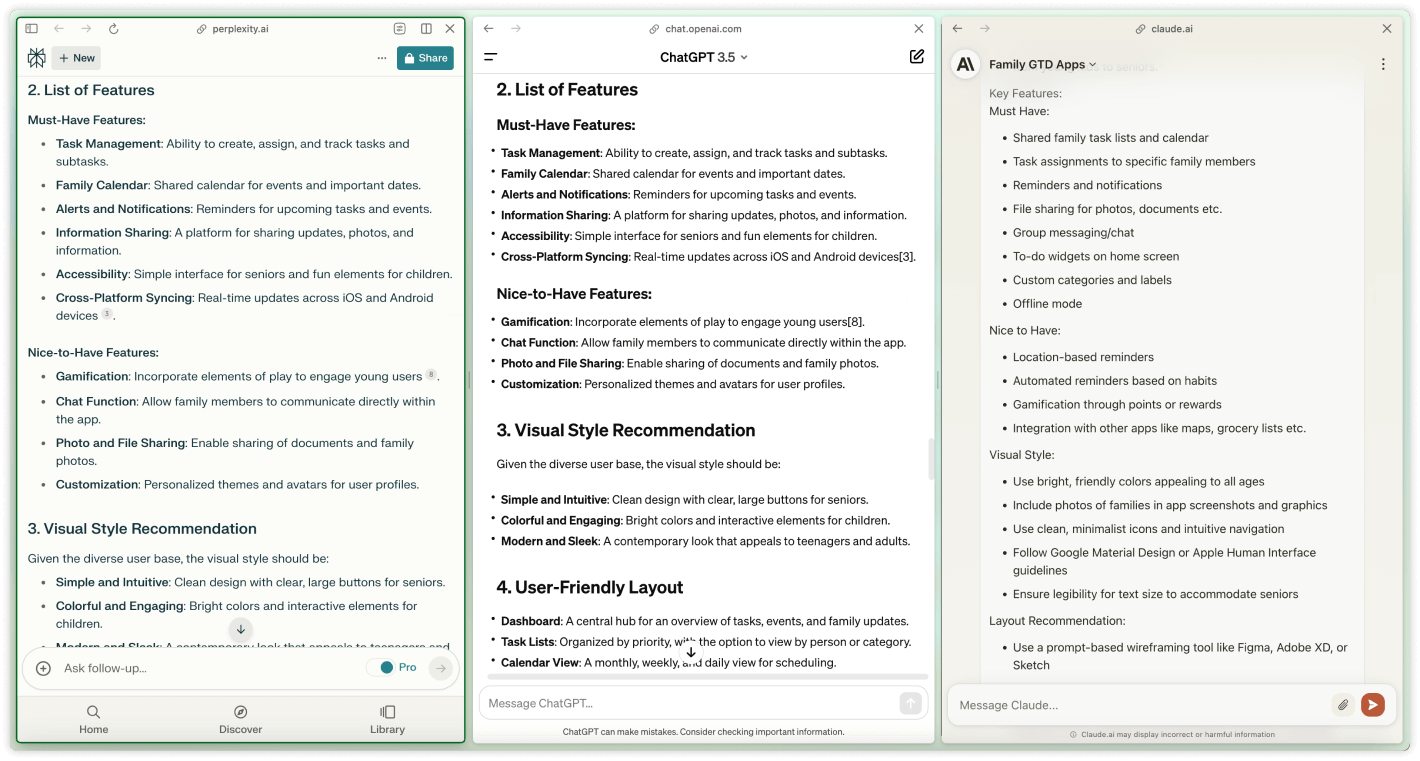
Task: Click the 'Offline mode' bullet in Claude
Action: click(1047, 304)
